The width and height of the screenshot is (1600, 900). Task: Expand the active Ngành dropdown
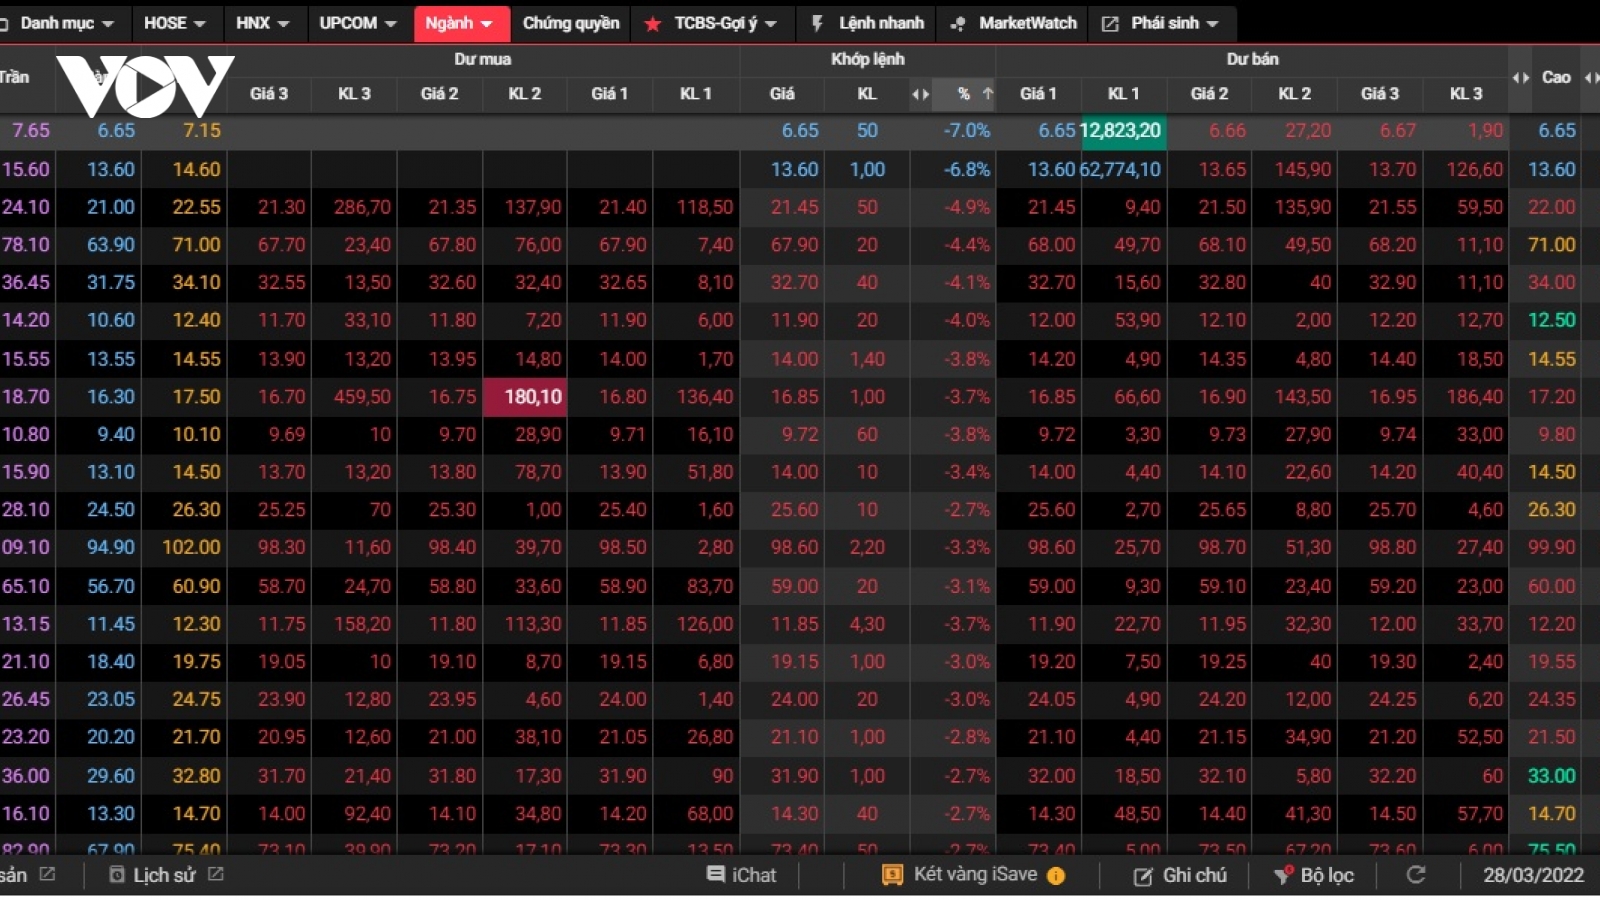click(461, 23)
